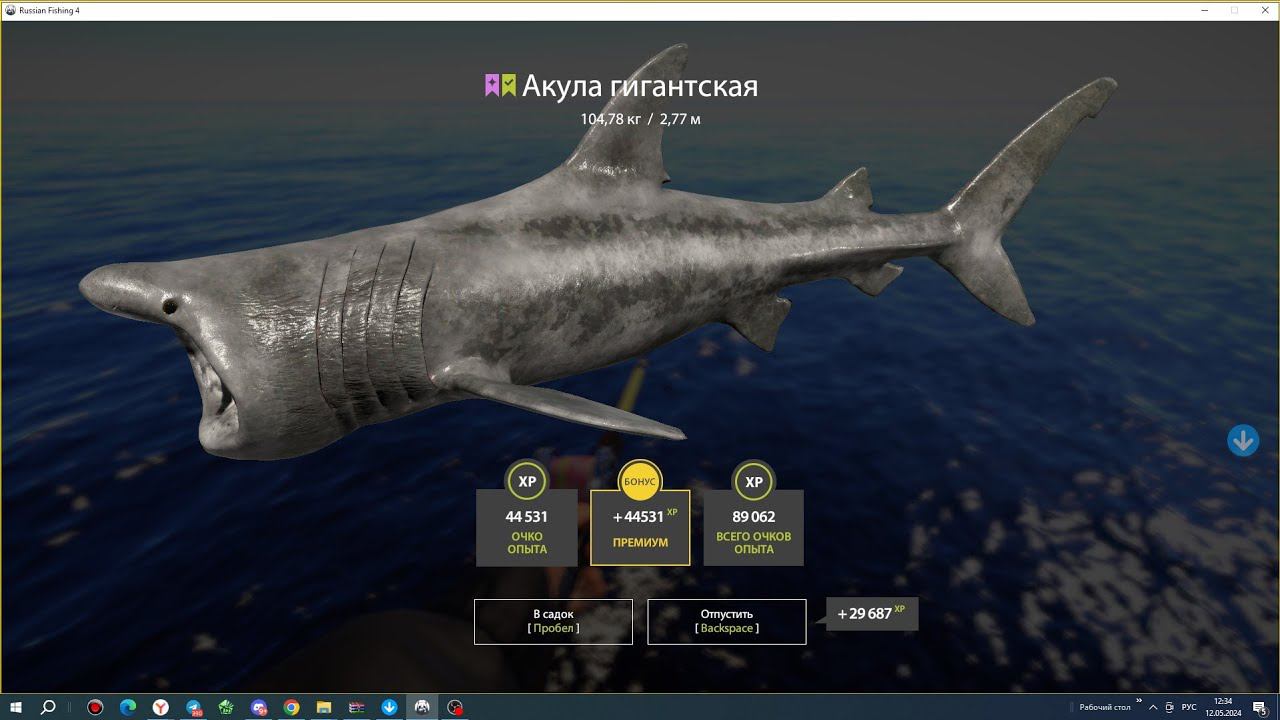Open the clock showing 12:34
Screen dimensions: 1280x720
[x=1223, y=707]
